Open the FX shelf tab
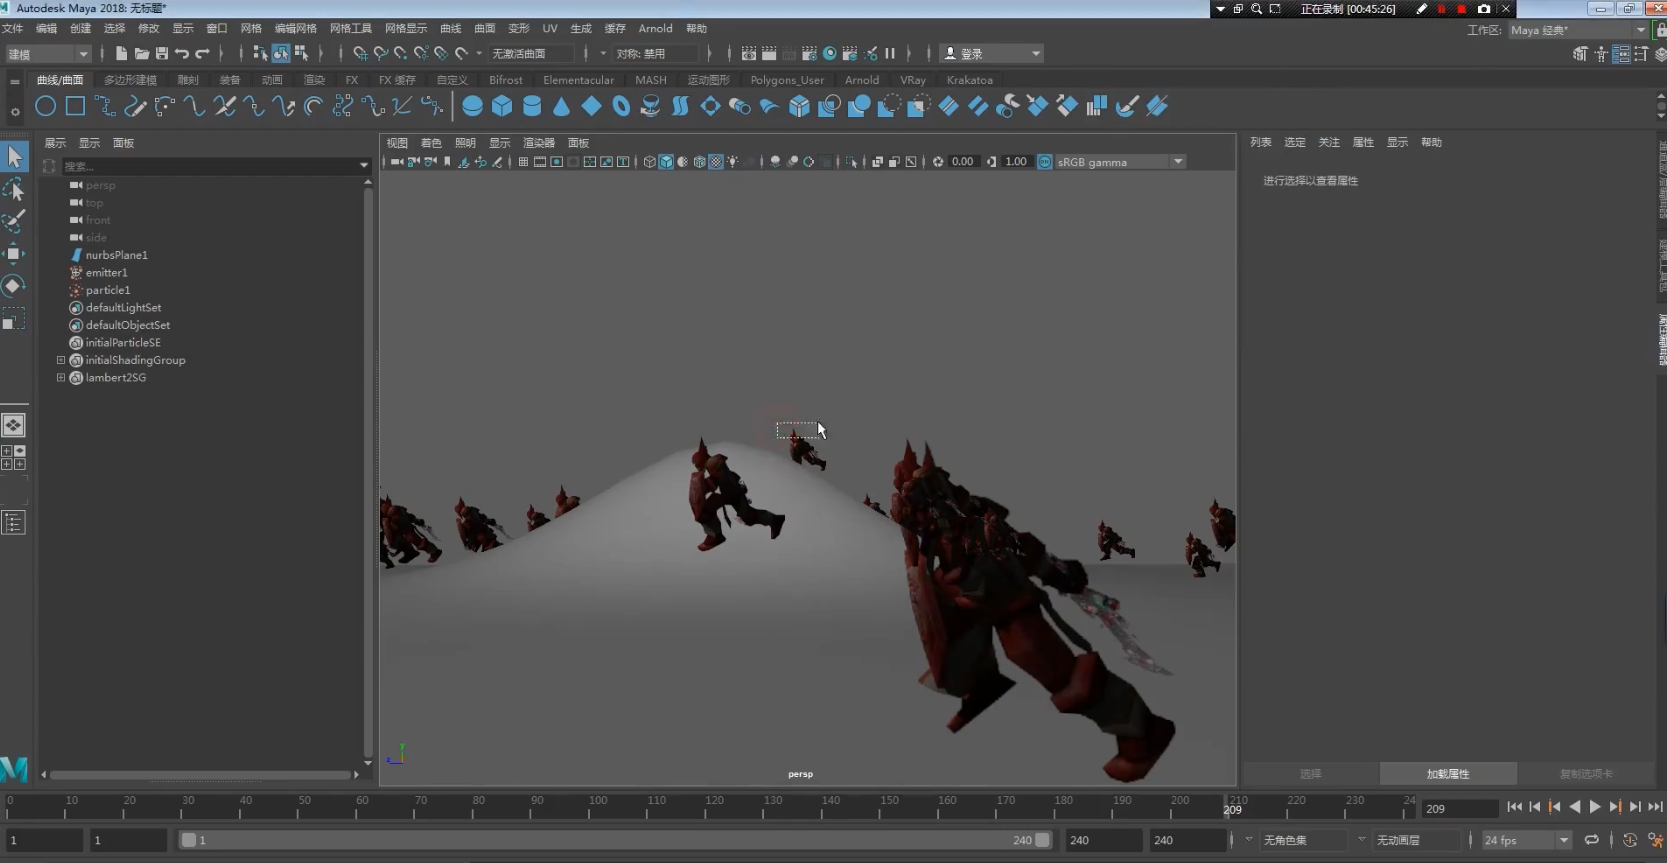The height and width of the screenshot is (863, 1667). point(351,80)
